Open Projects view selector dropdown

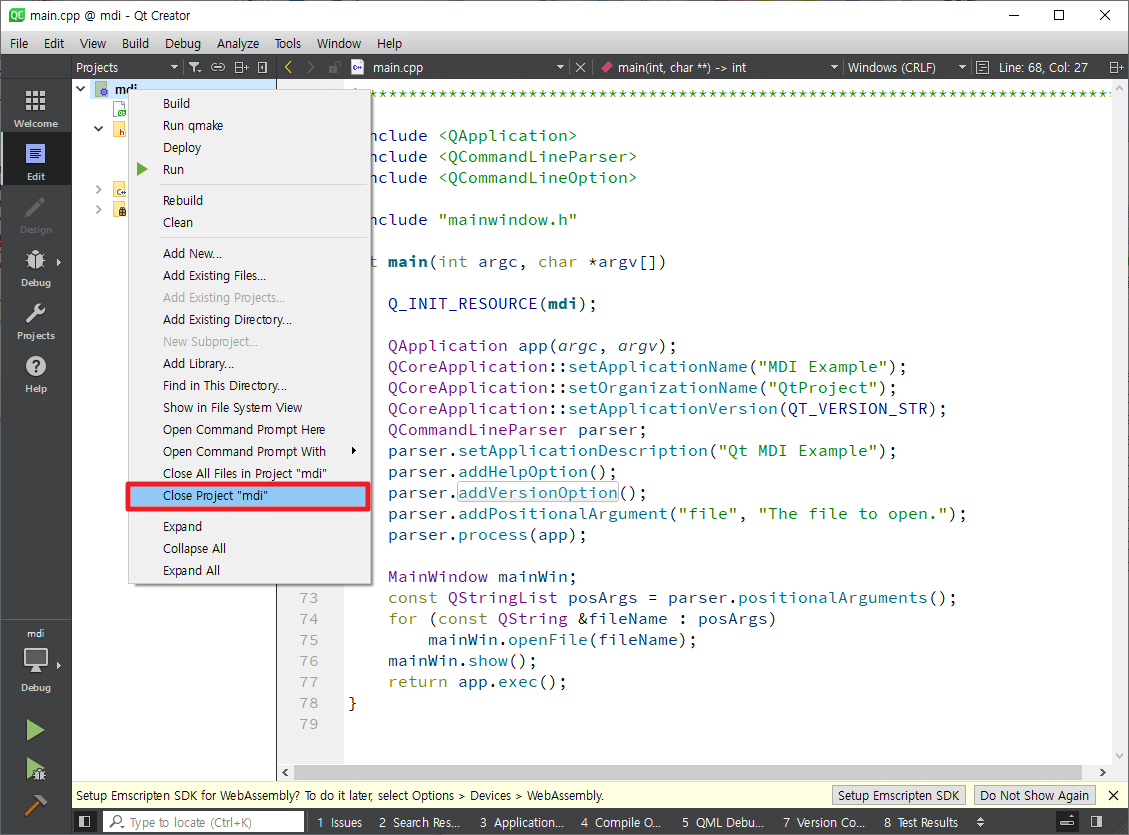[x=127, y=67]
